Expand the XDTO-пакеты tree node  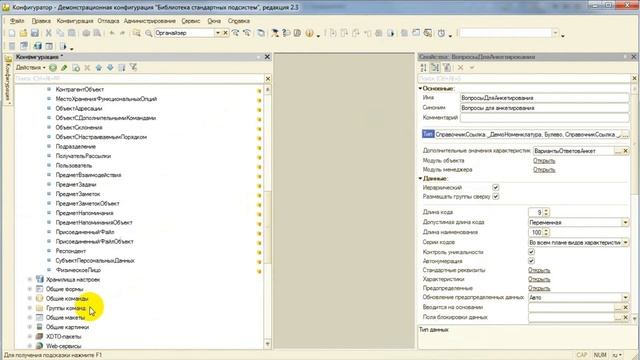pos(30,337)
